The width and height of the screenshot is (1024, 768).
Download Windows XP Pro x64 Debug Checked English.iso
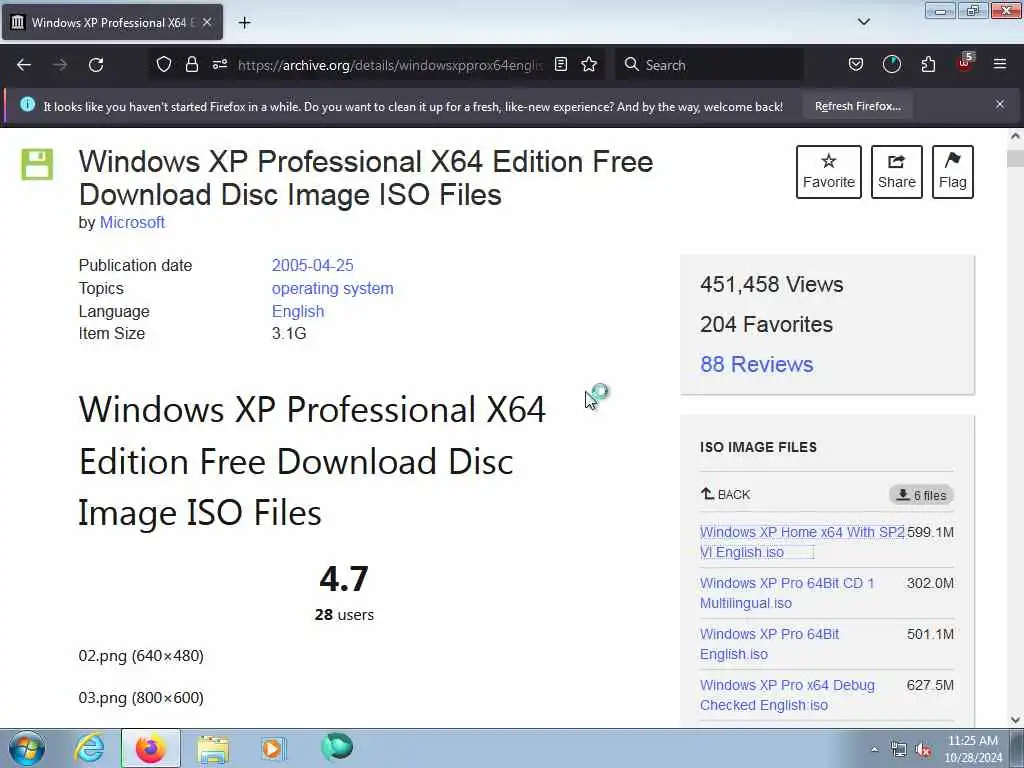click(x=787, y=695)
